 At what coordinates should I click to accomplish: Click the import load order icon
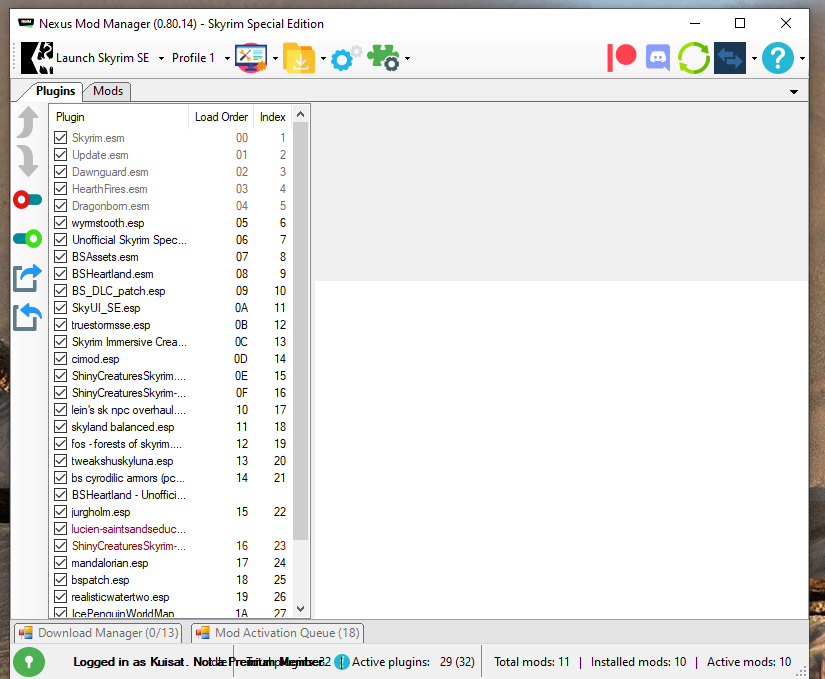pyautogui.click(x=27, y=317)
